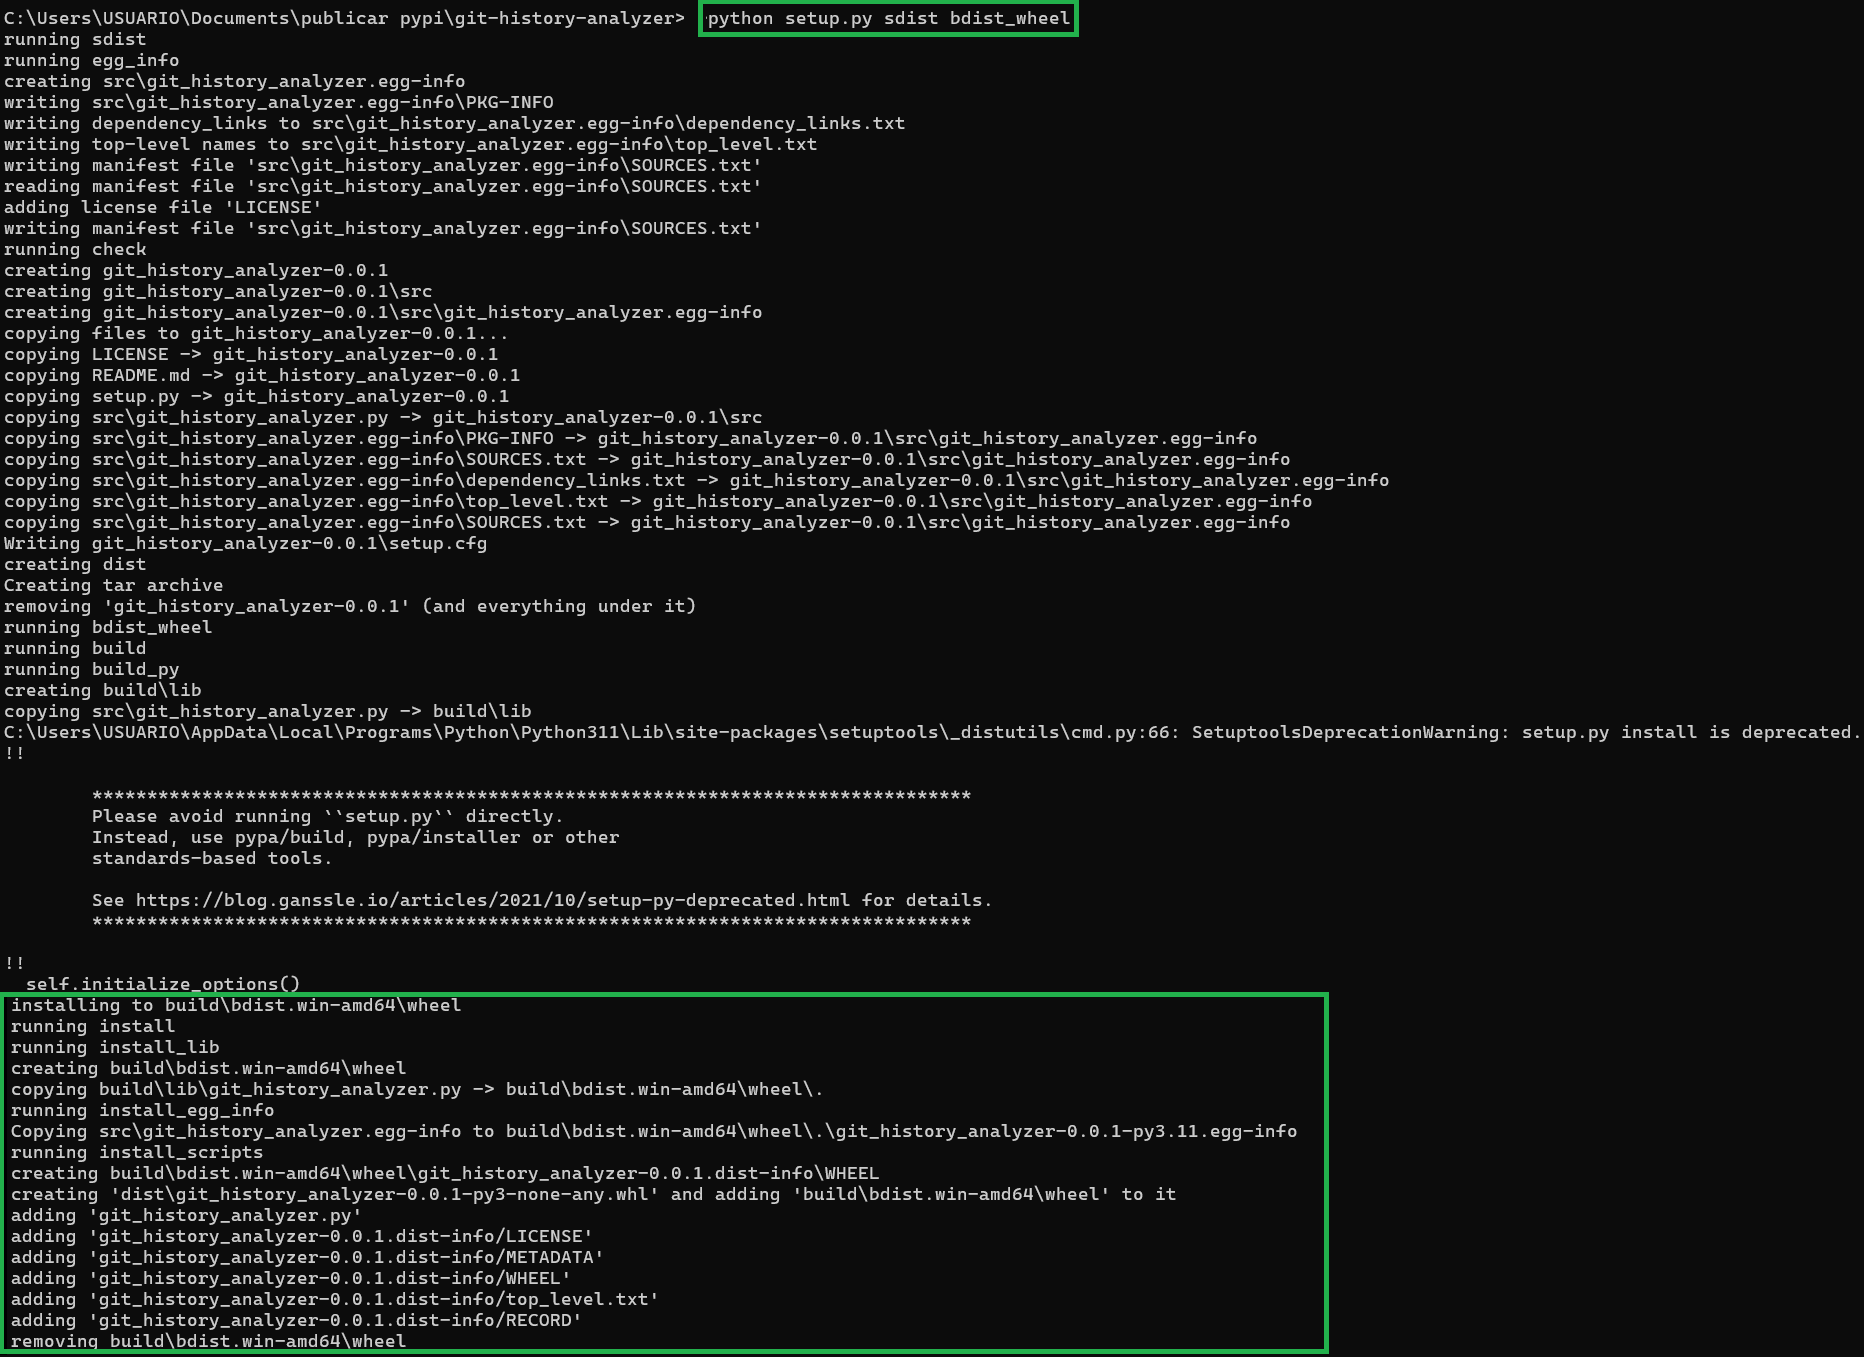Click the line adding dist-info/RECORD
This screenshot has width=1864, height=1357.
[x=297, y=1320]
